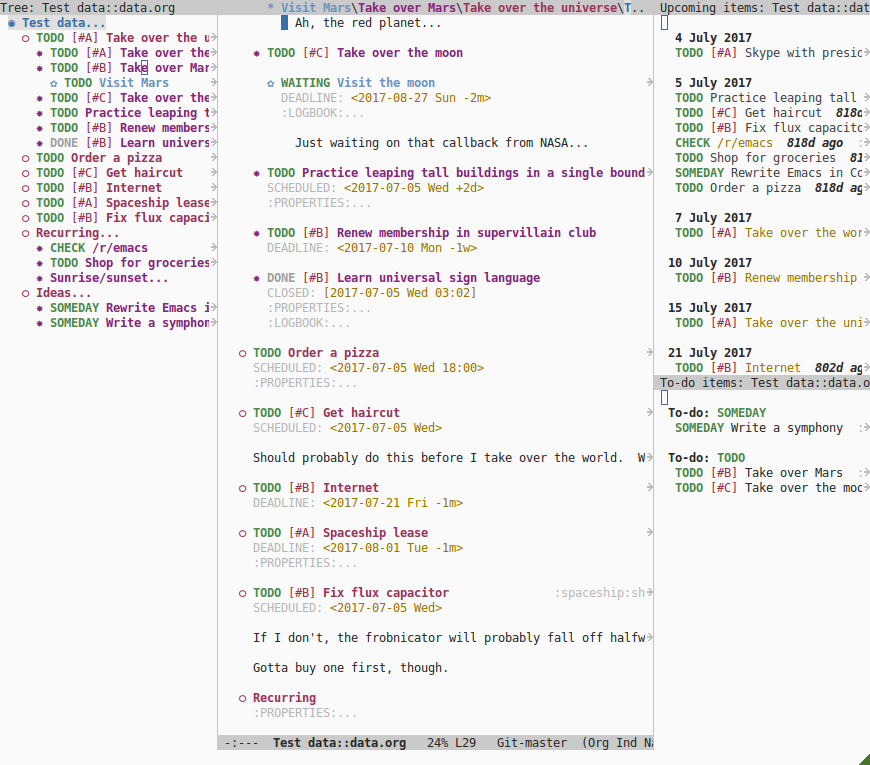Expand the Recurring... tree node text
Image resolution: width=870 pixels, height=765 pixels.
tap(78, 232)
